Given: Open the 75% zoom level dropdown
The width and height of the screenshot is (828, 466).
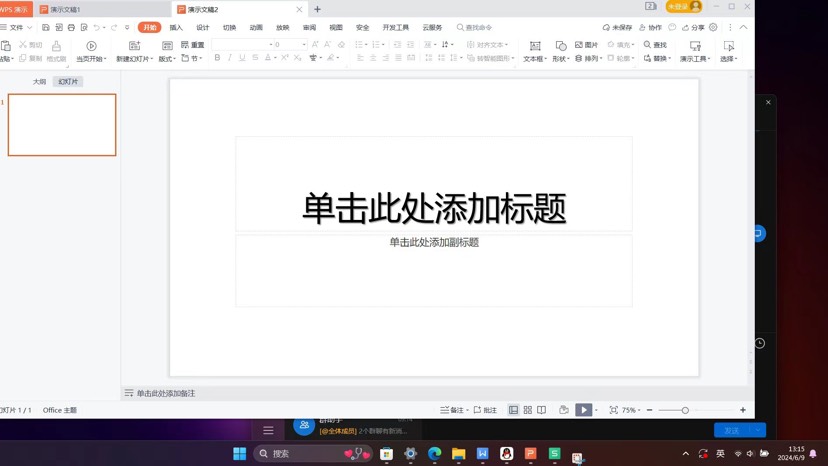Looking at the screenshot, I should pos(631,410).
